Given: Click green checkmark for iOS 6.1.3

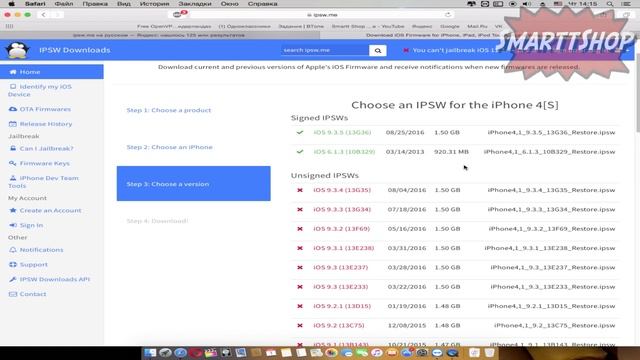Looking at the screenshot, I should pyautogui.click(x=300, y=151).
